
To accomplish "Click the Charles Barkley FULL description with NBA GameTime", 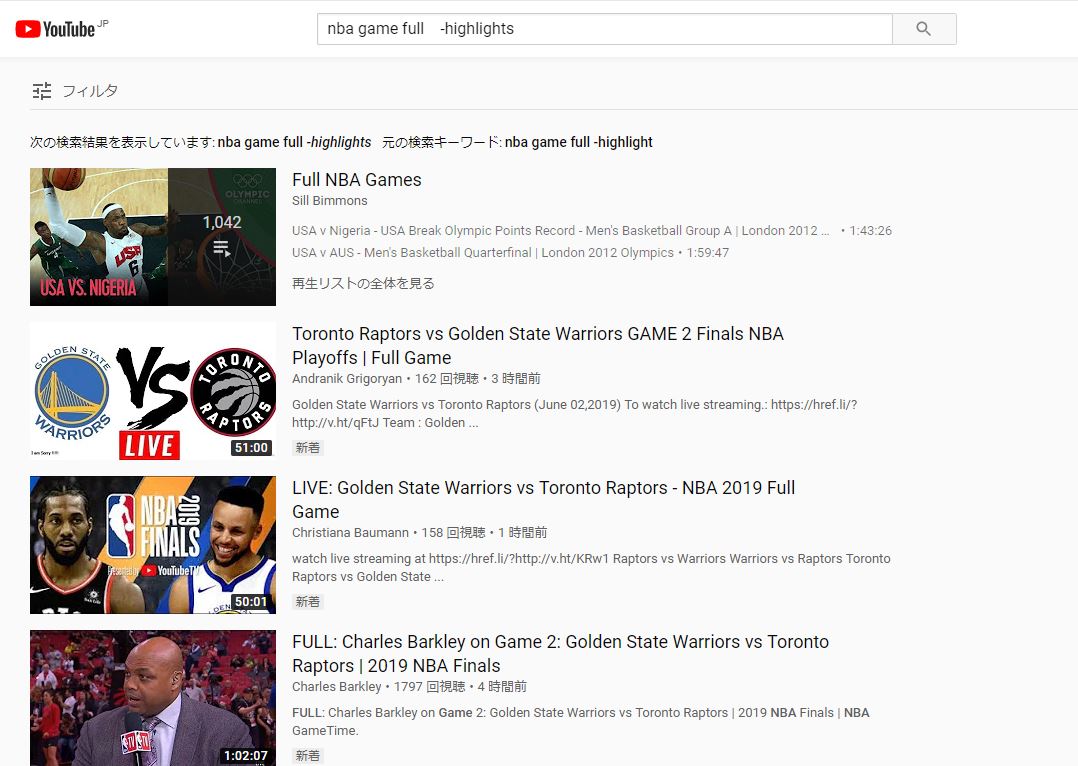I will [580, 722].
